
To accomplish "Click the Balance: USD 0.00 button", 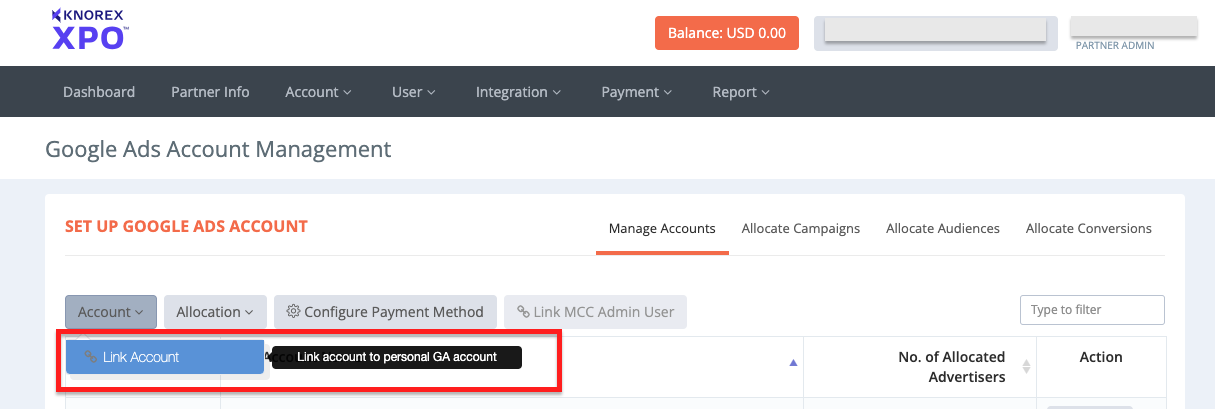I will tap(727, 33).
